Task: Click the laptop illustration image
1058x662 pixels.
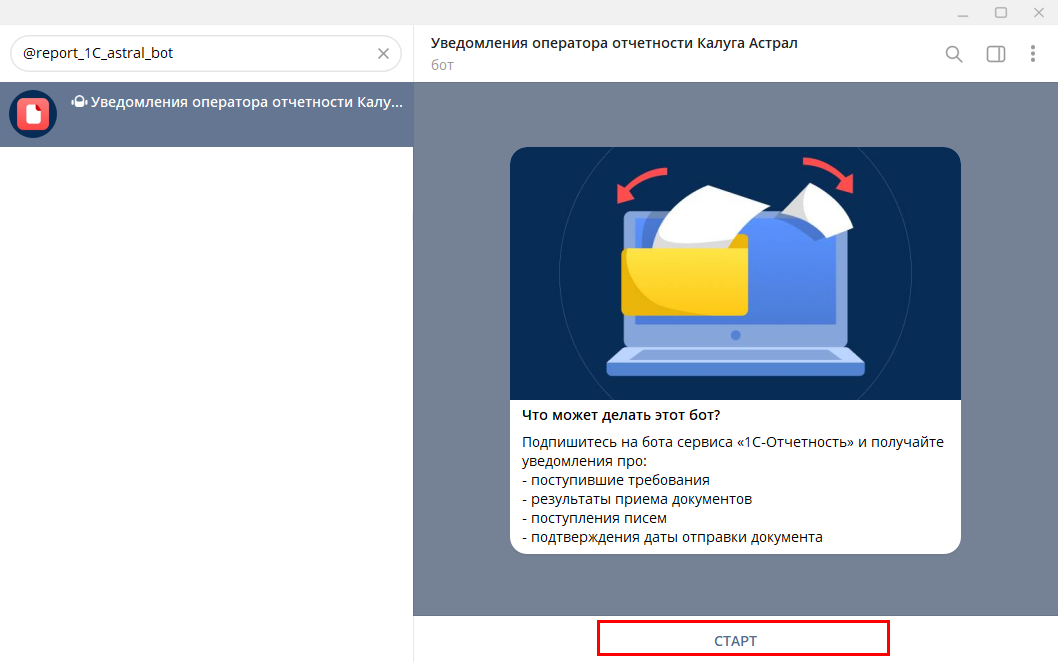Action: 735,273
